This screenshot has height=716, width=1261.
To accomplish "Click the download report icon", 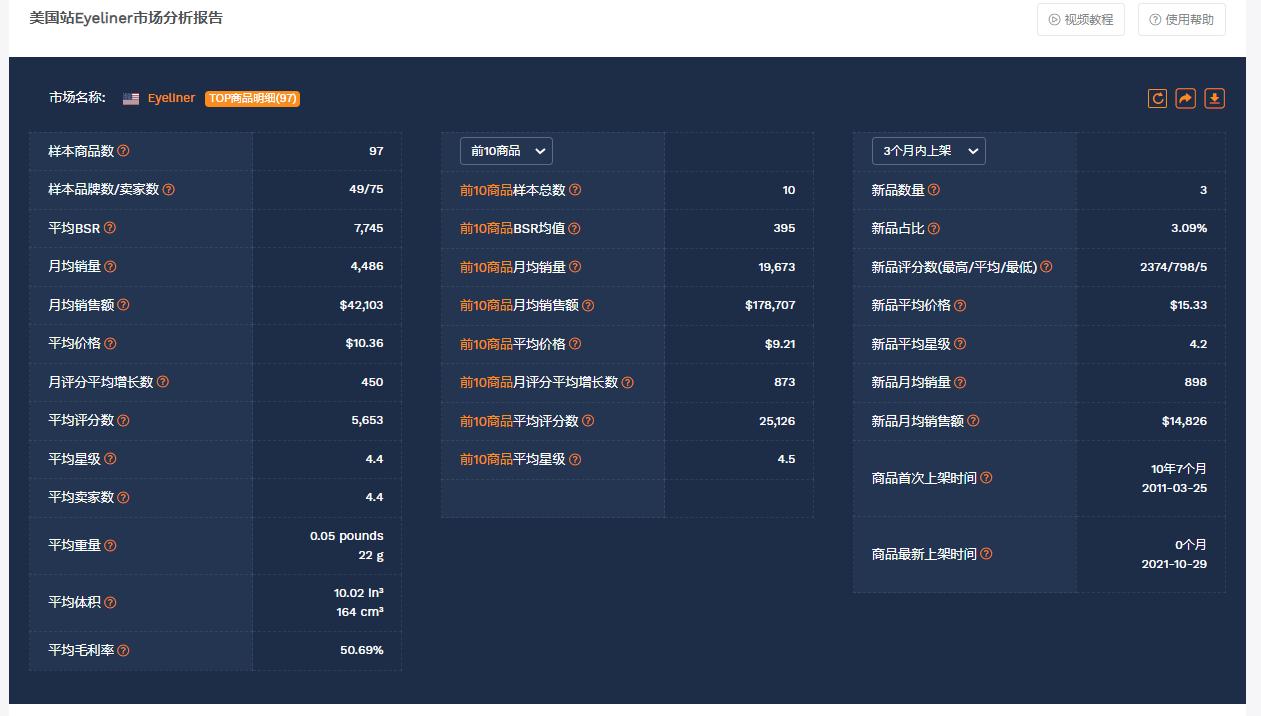I will (x=1214, y=98).
